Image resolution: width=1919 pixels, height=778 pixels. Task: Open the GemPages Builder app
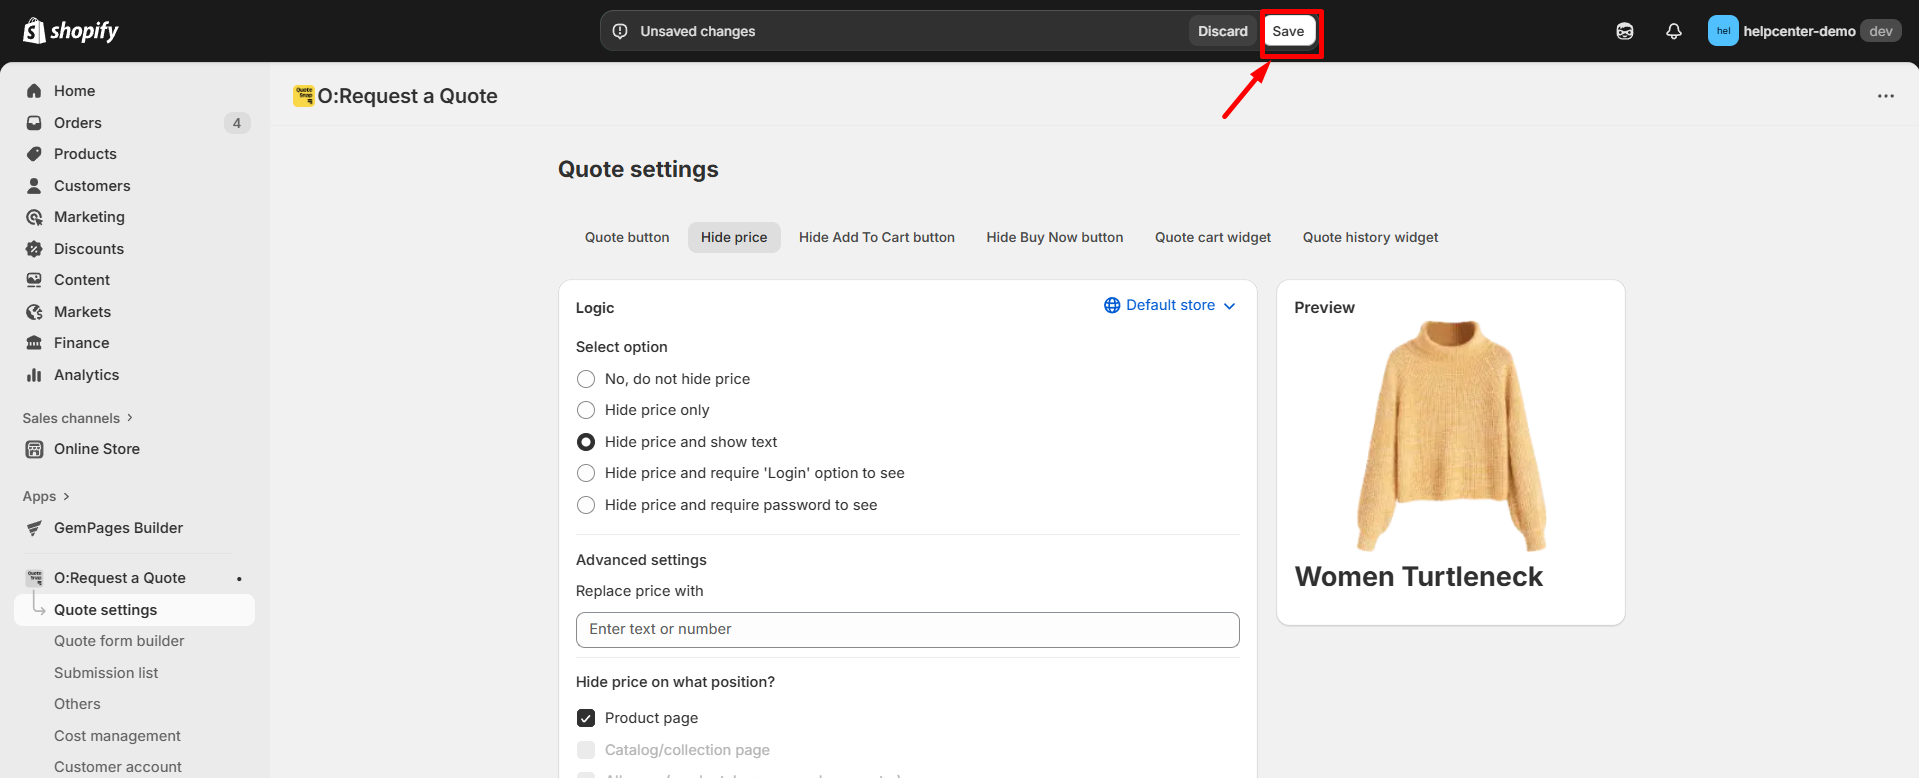118,528
